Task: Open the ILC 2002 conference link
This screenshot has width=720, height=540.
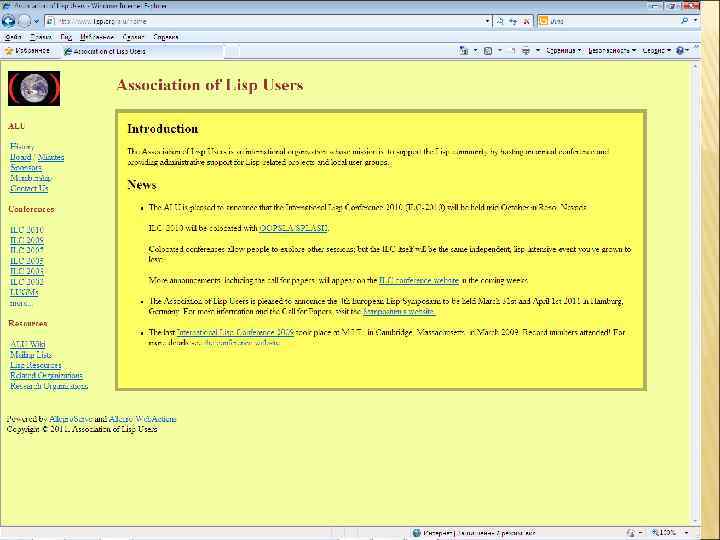Action: pyautogui.click(x=27, y=282)
